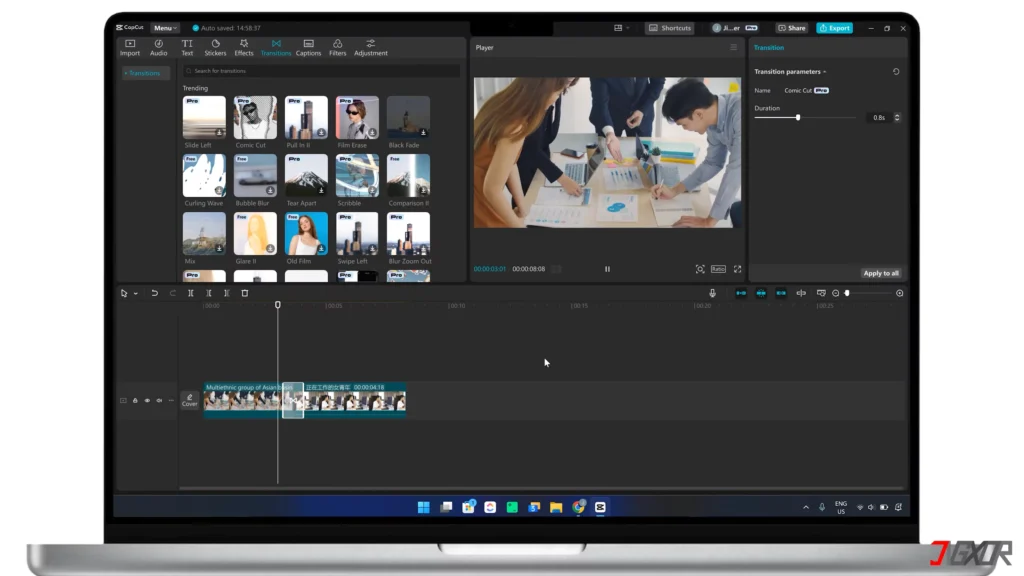Download the Glare II transition
This screenshot has height=576, width=1024.
[270, 249]
